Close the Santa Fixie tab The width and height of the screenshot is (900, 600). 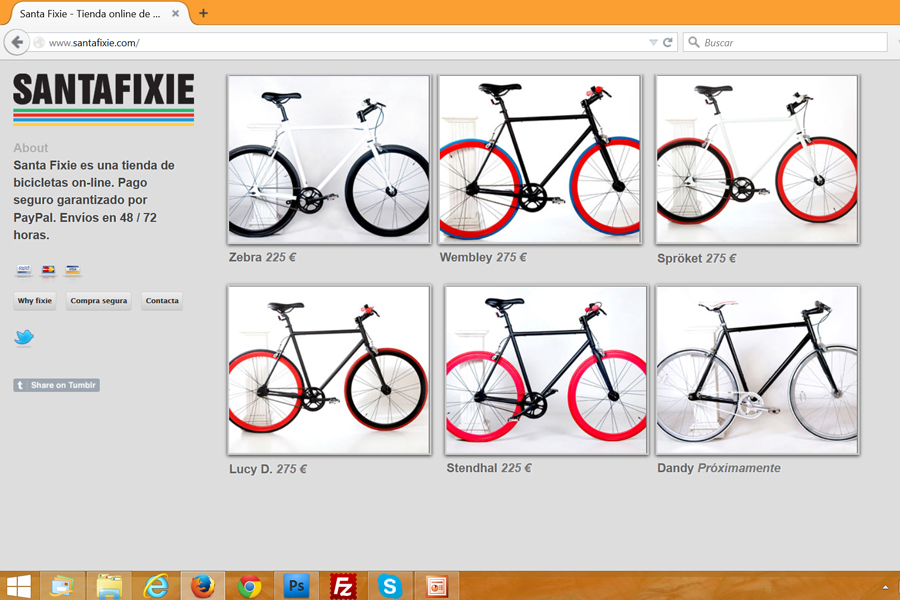tap(176, 13)
